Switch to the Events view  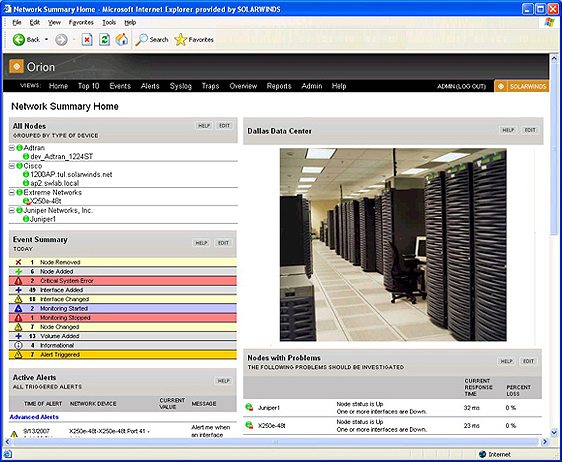coord(120,86)
